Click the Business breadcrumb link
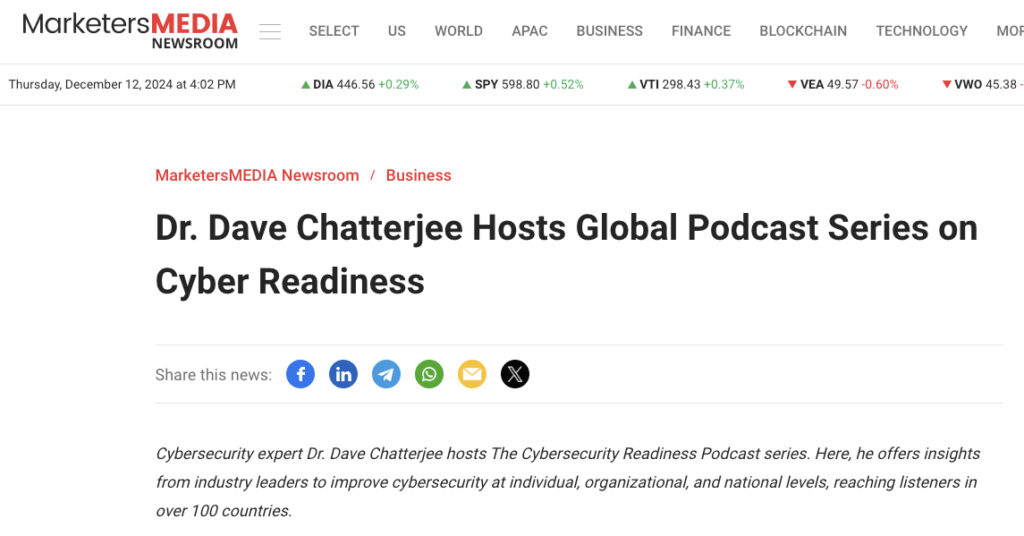This screenshot has width=1024, height=536. pyautogui.click(x=419, y=175)
